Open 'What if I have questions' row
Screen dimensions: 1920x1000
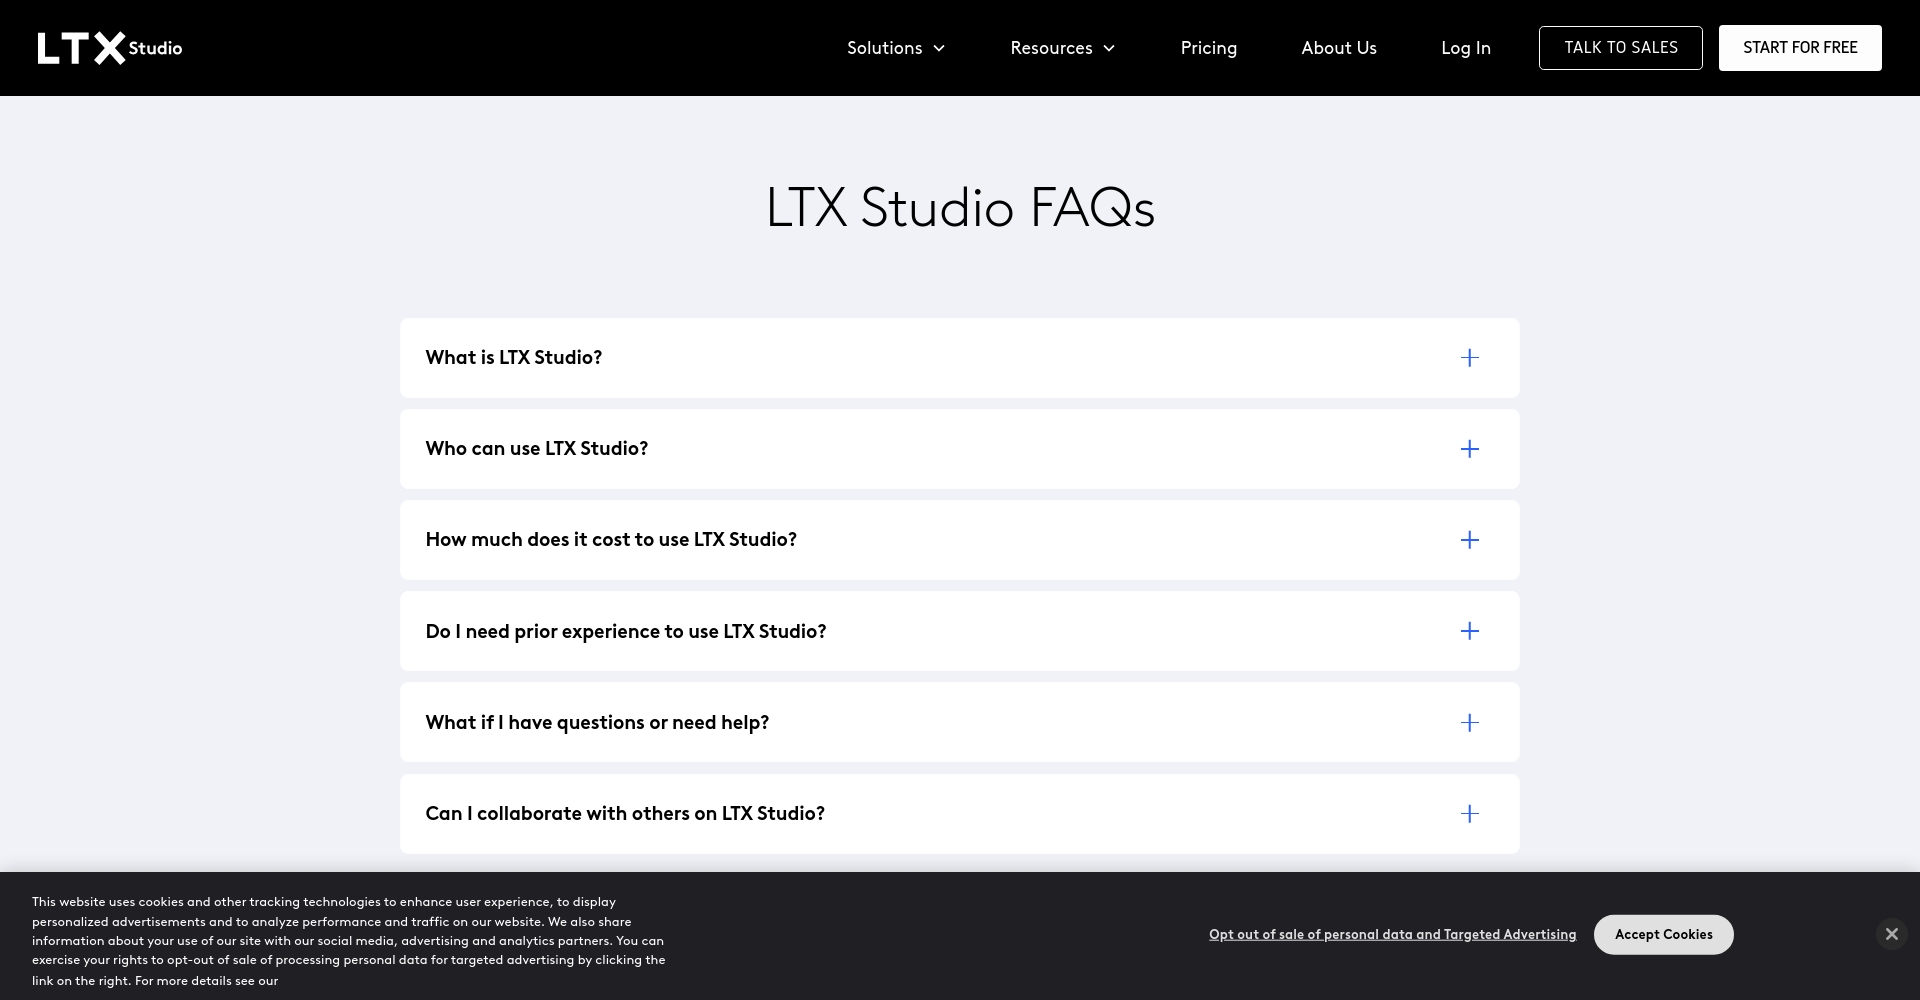click(960, 722)
